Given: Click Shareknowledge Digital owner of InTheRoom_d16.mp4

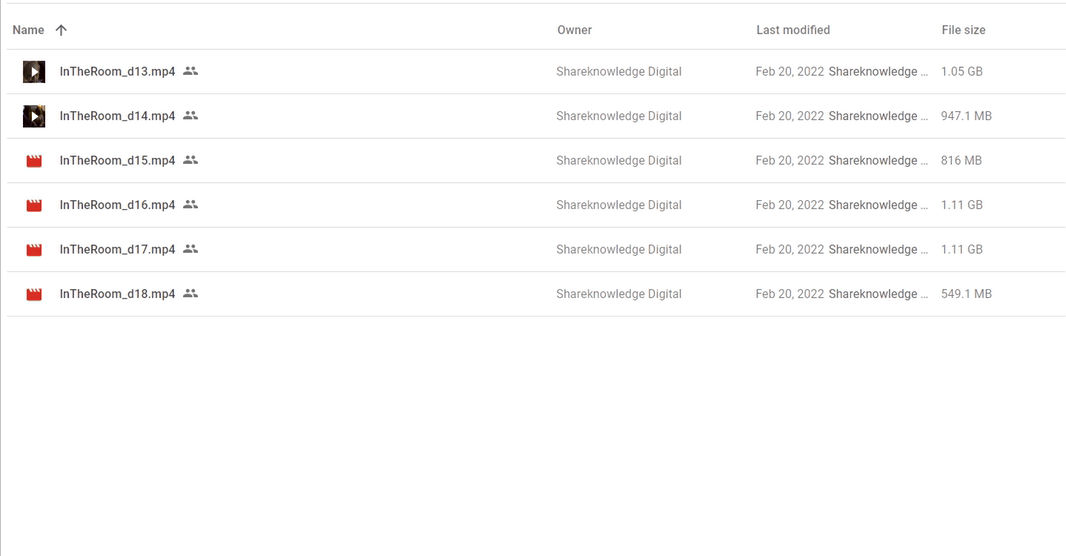Looking at the screenshot, I should (x=619, y=205).
